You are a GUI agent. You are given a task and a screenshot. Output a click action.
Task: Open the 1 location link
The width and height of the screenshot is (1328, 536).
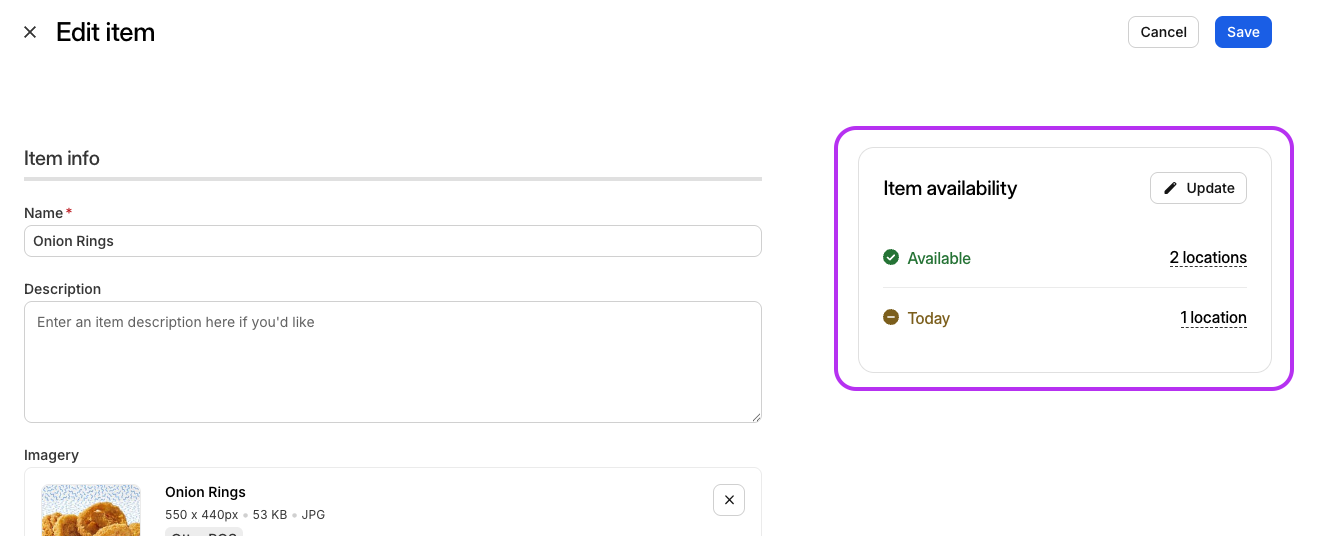1213,318
